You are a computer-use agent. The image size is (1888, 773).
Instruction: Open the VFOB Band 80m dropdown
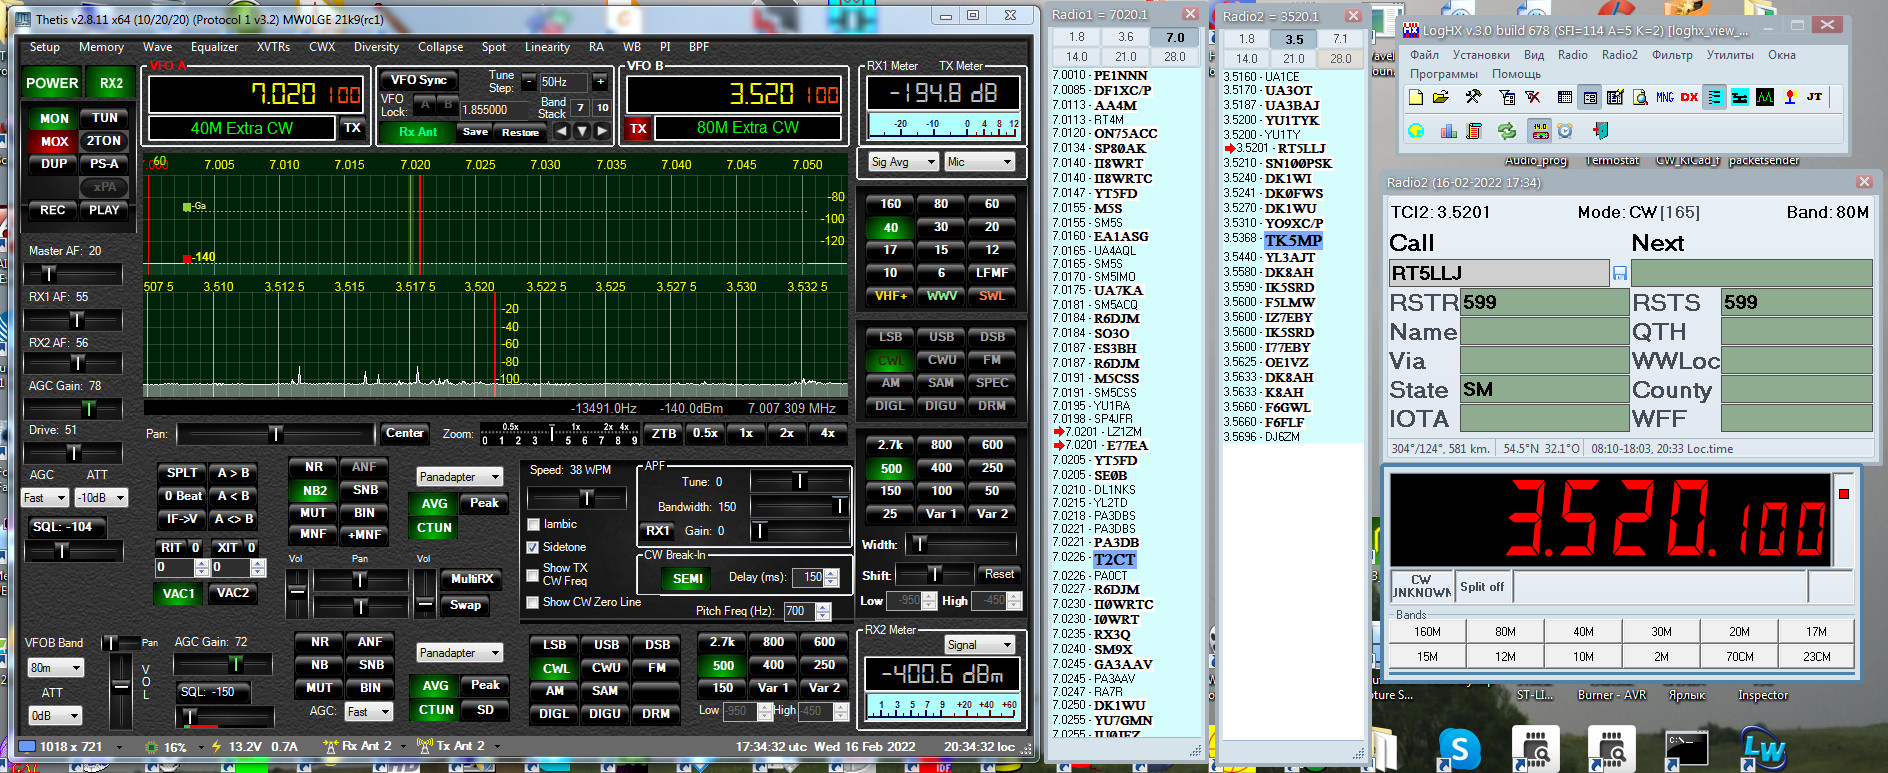click(x=55, y=667)
